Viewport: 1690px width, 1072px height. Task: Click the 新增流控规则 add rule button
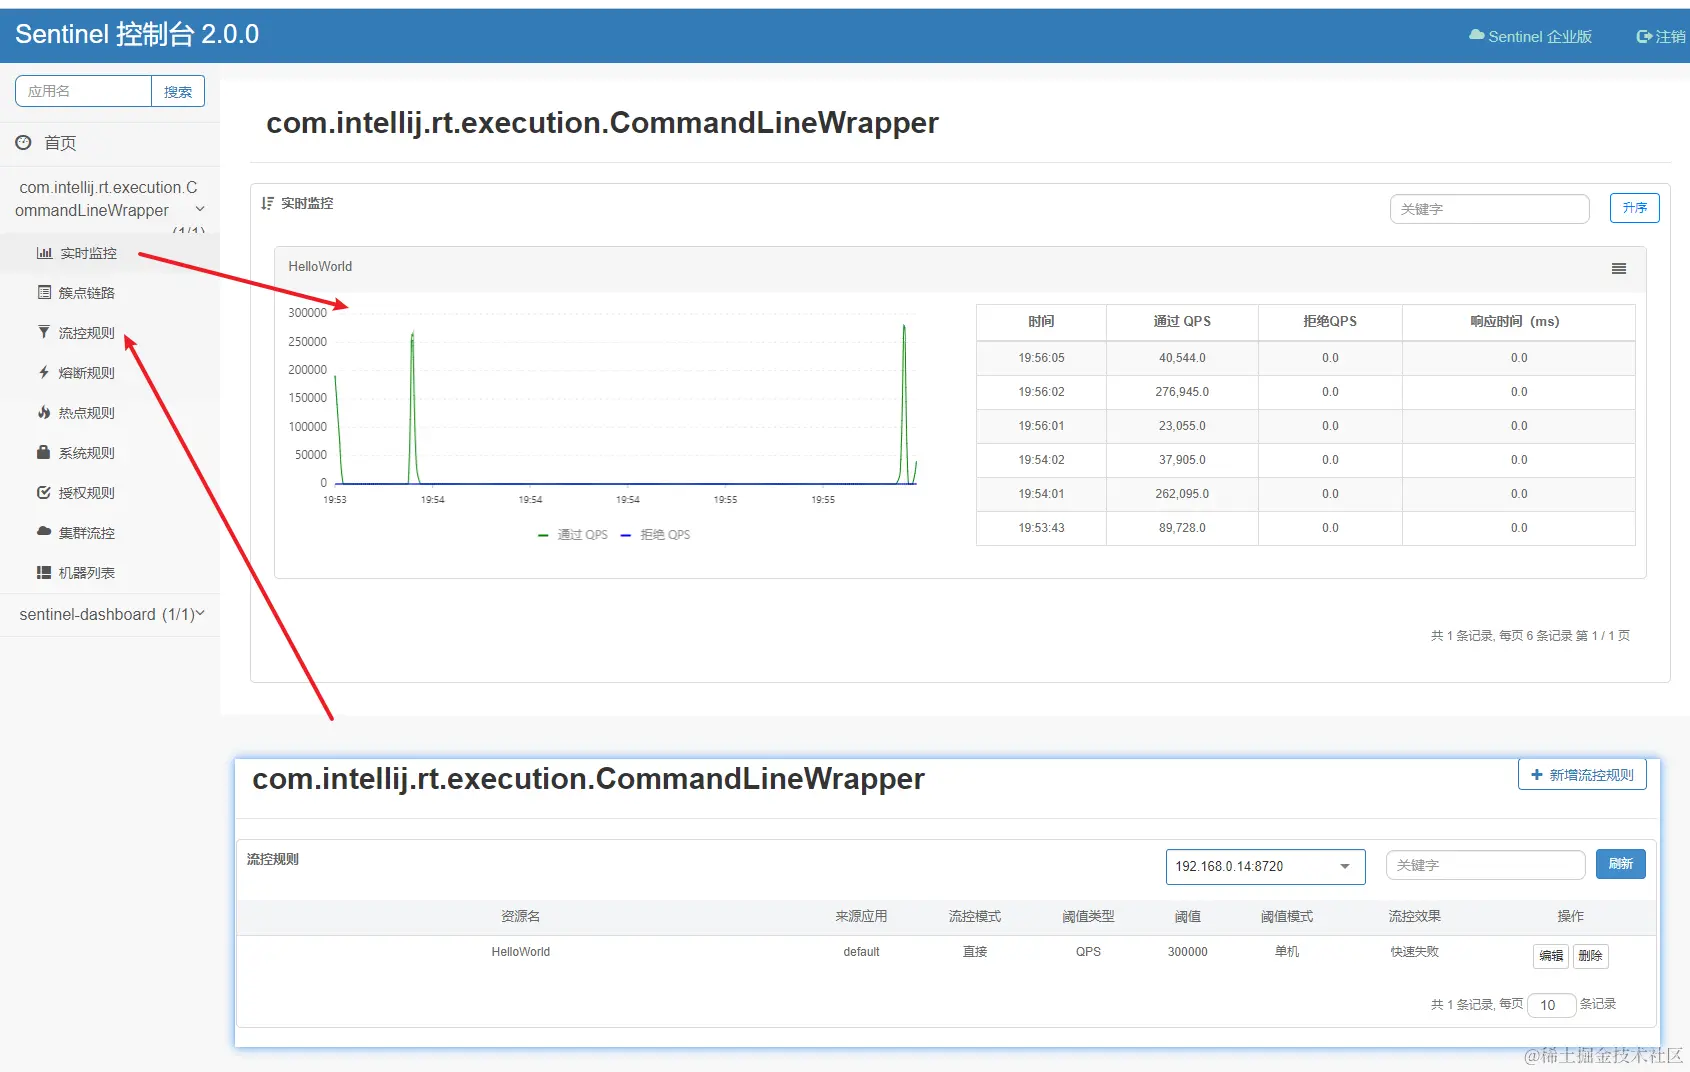pyautogui.click(x=1581, y=774)
